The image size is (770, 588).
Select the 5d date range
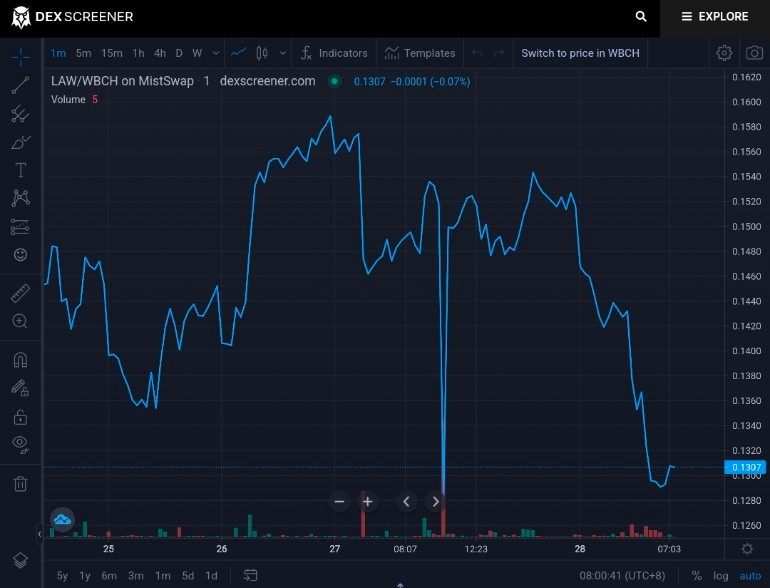pyautogui.click(x=188, y=576)
